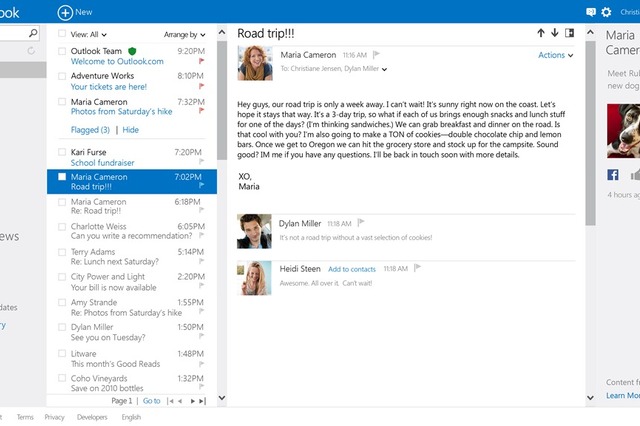Add Heidi Steen to contacts

(352, 269)
